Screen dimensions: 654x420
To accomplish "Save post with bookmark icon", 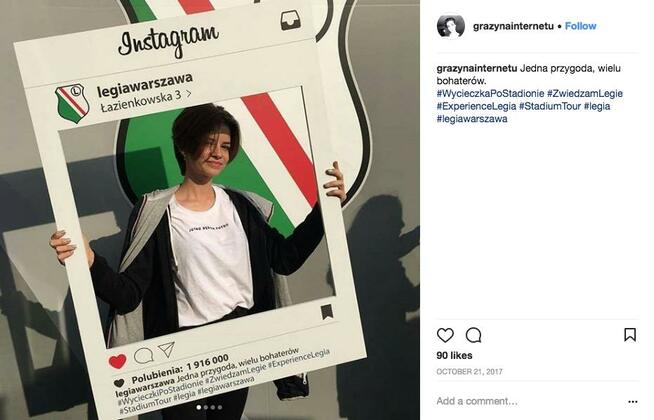I will click(x=630, y=334).
